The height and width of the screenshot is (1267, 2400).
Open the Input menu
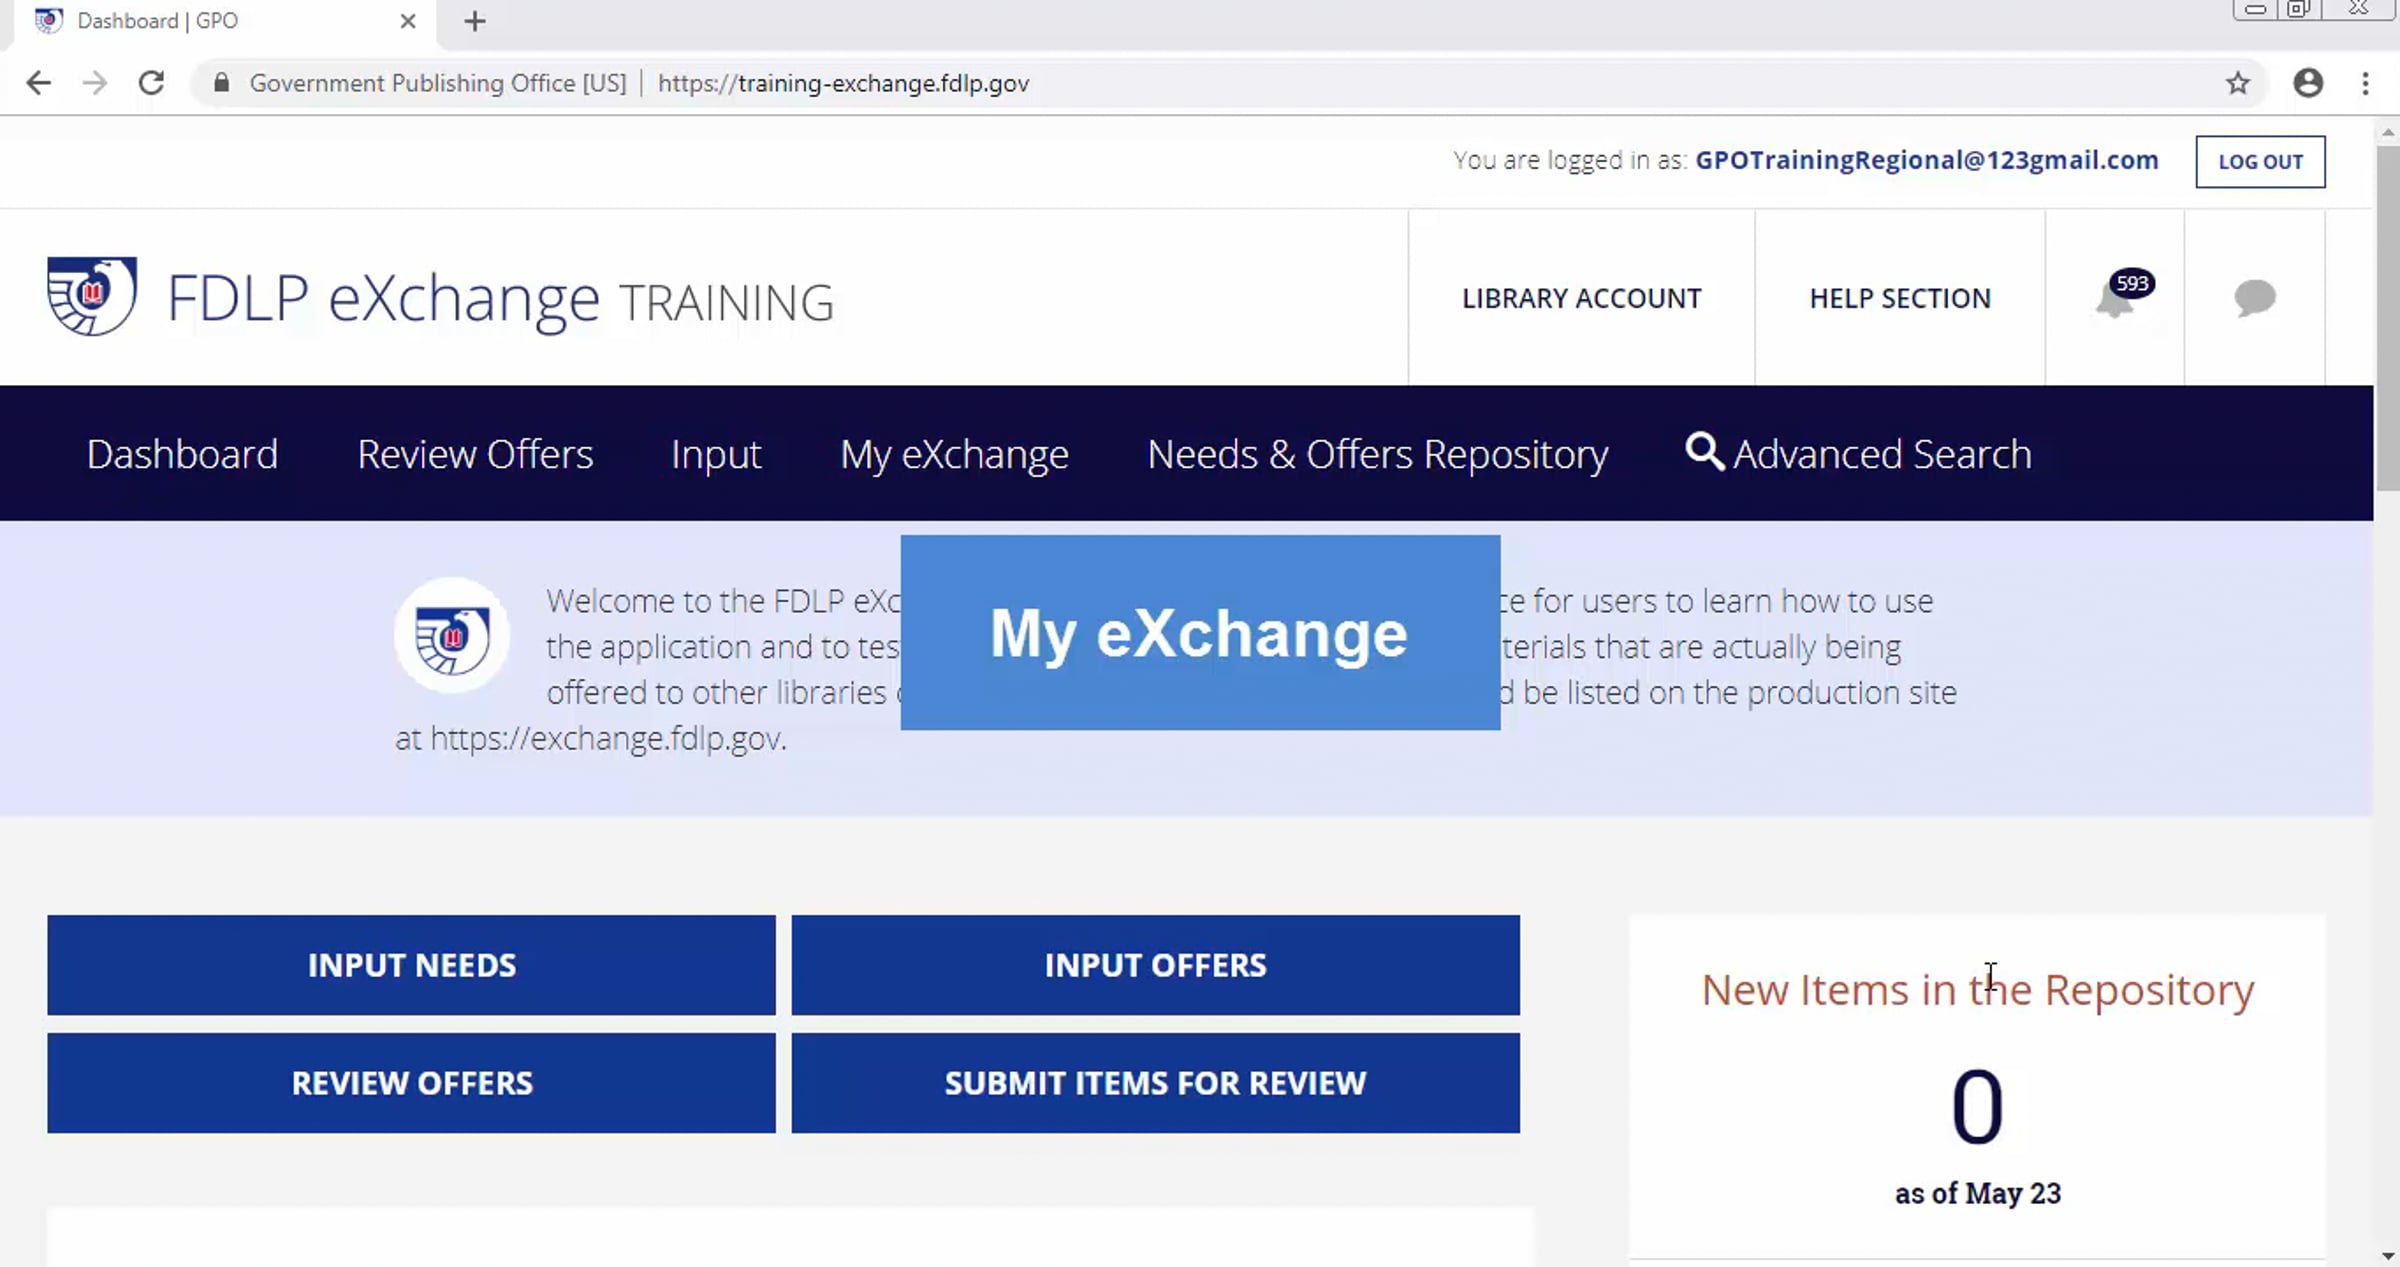pyautogui.click(x=716, y=455)
